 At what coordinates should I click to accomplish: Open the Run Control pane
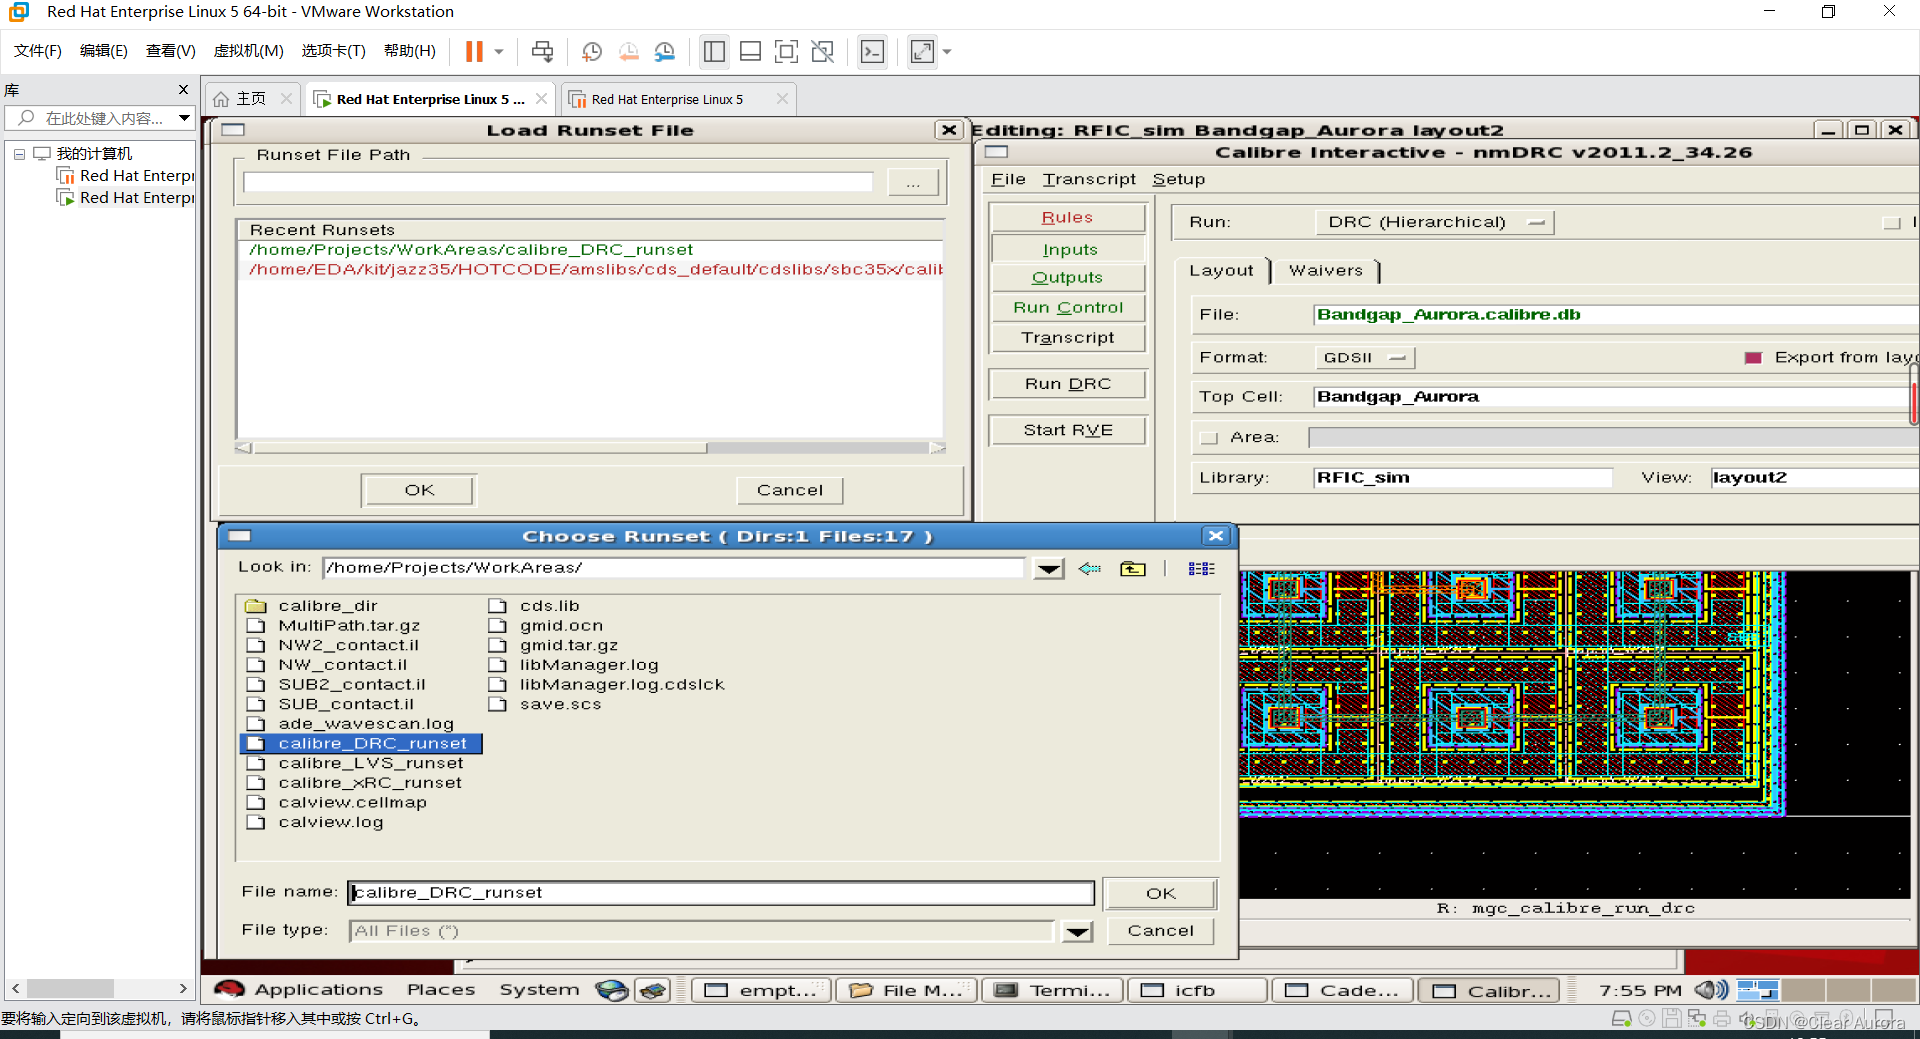[x=1067, y=307]
